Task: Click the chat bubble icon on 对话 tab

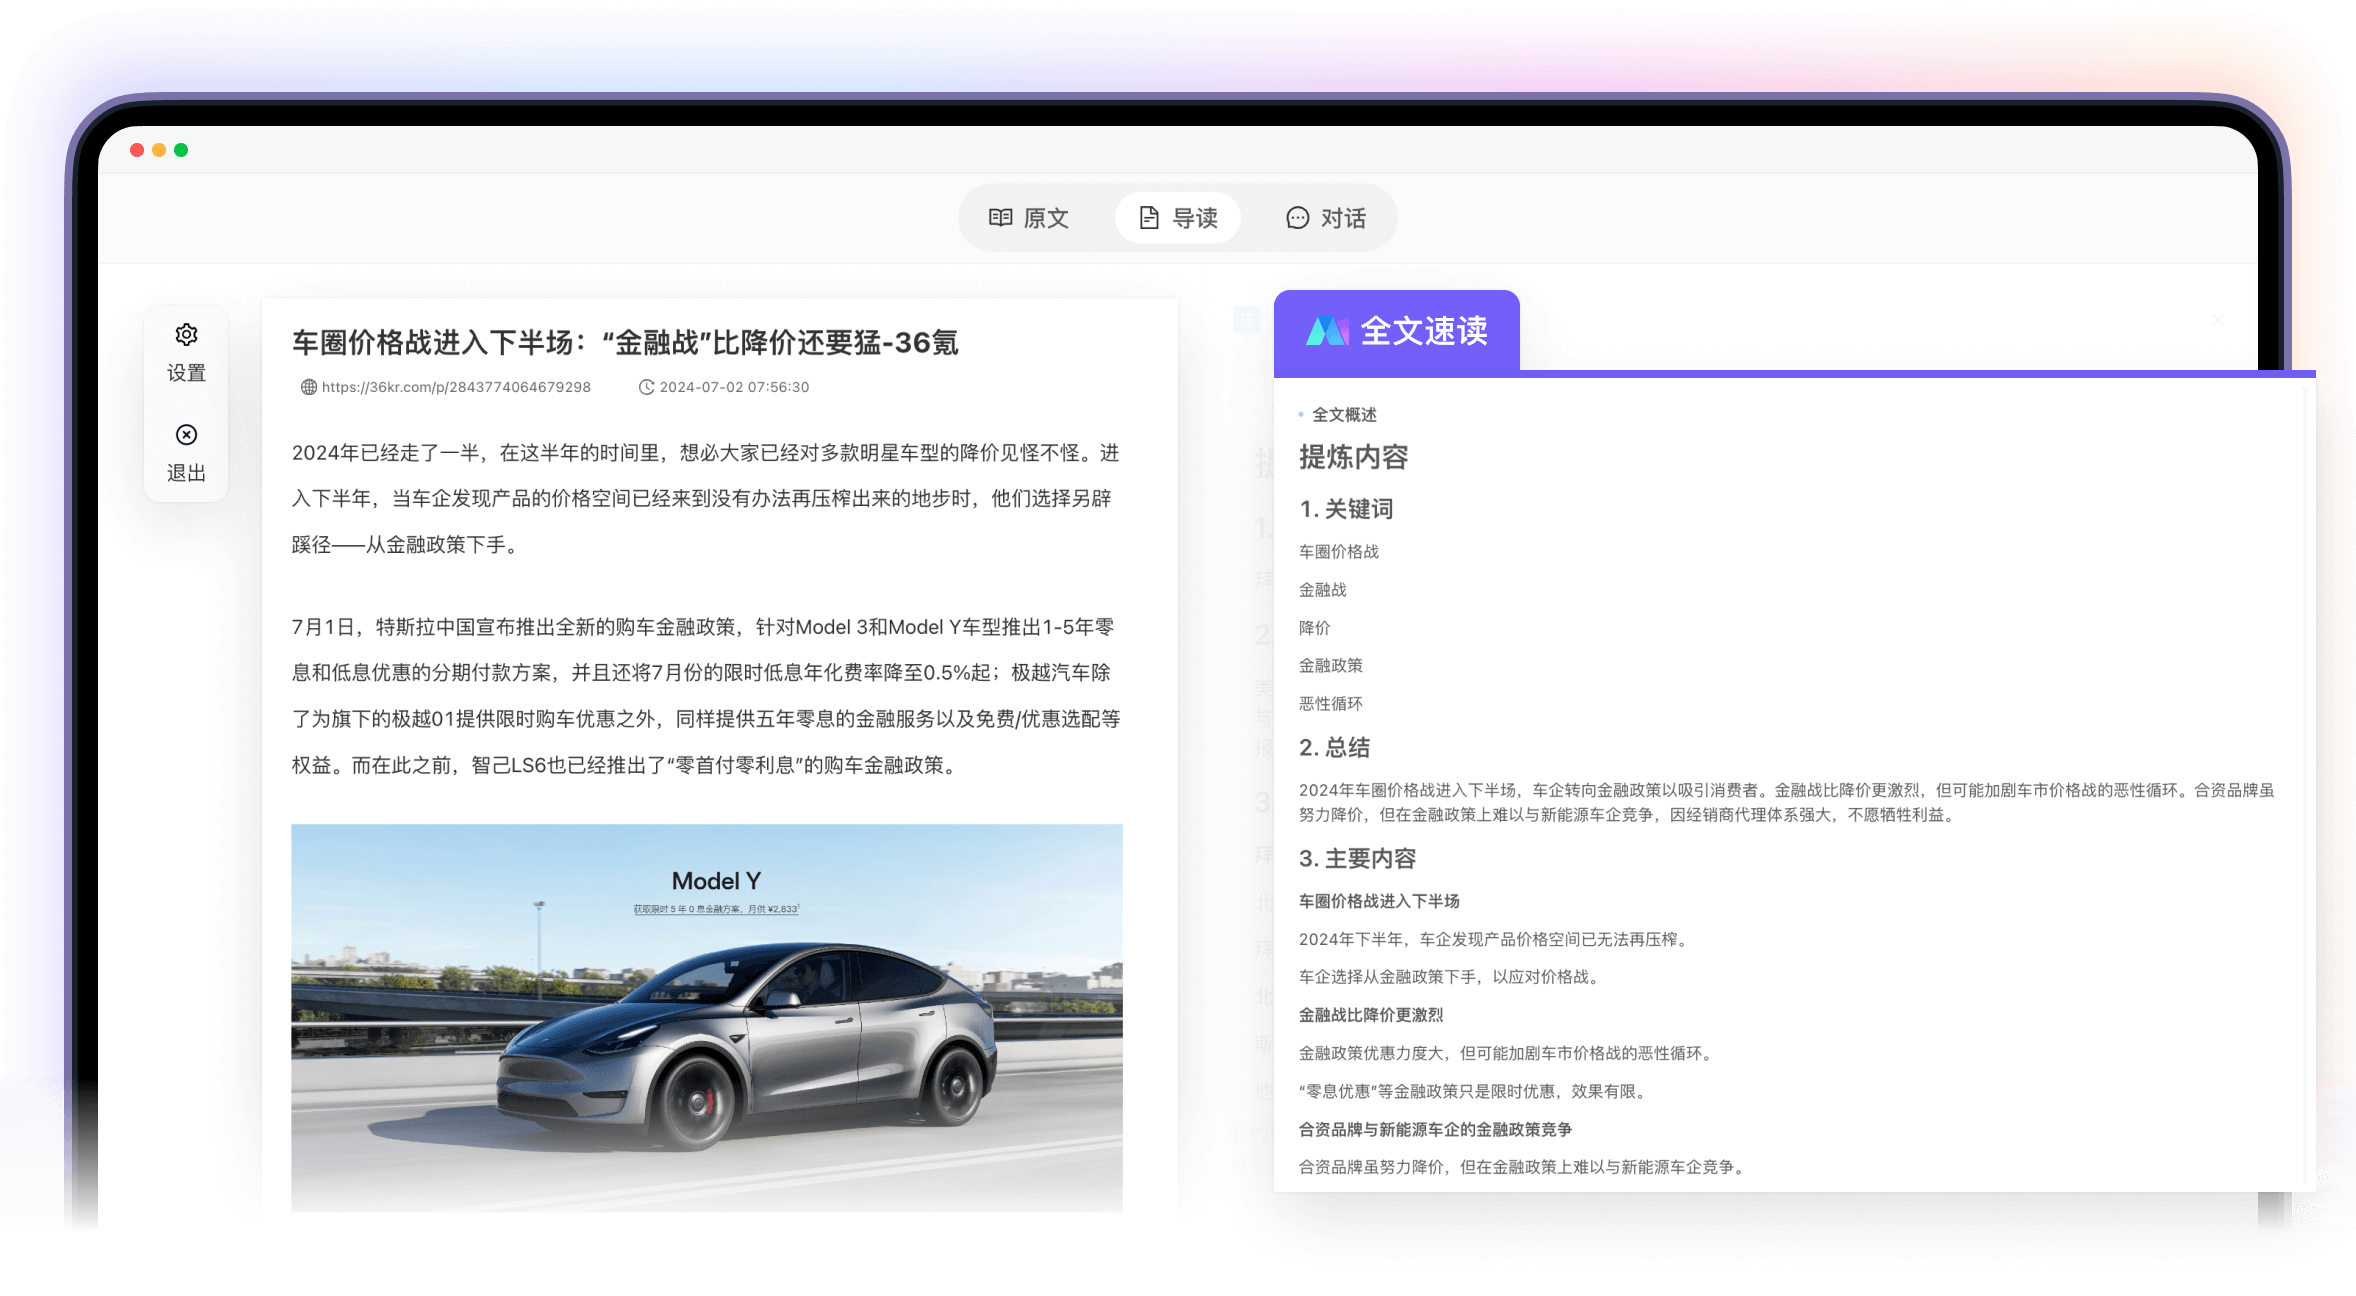Action: pos(1297,217)
